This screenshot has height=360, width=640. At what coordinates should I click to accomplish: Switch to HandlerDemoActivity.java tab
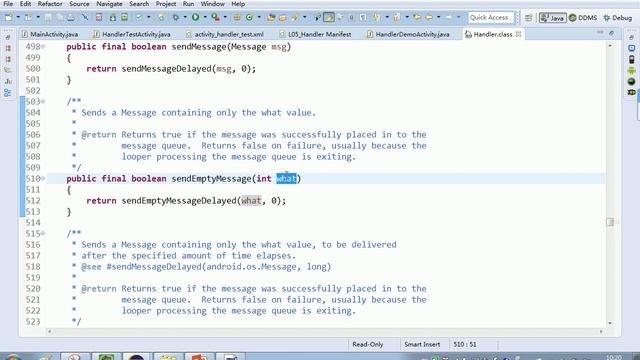tap(408, 34)
